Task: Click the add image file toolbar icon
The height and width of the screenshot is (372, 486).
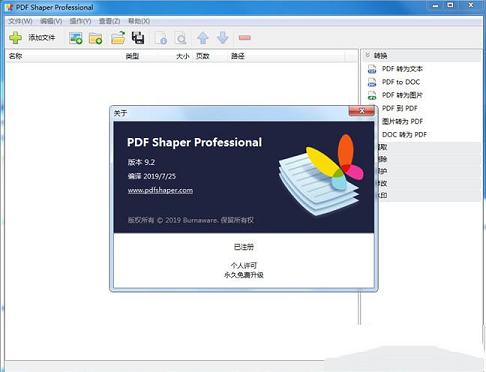Action: click(76, 38)
